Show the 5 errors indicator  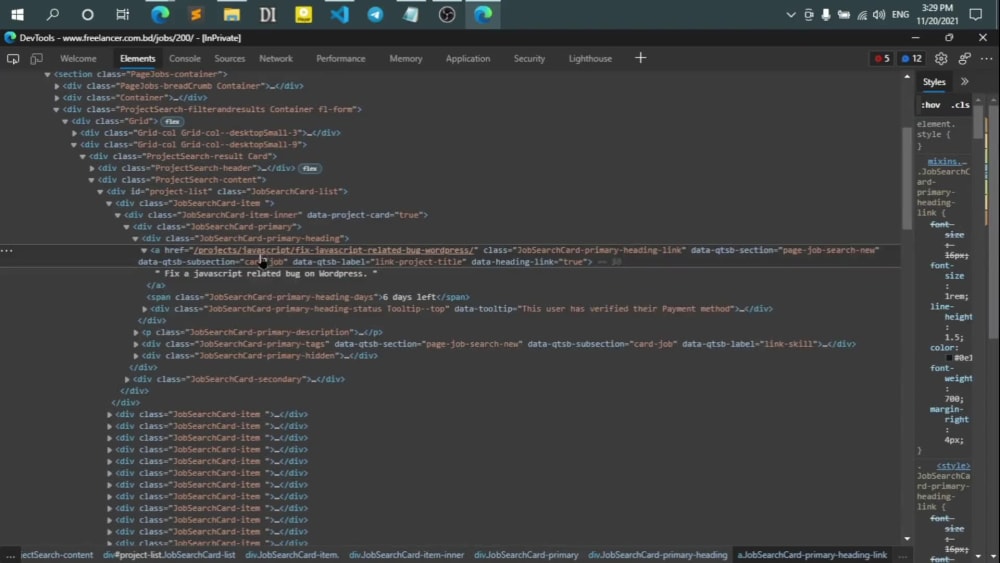pos(882,59)
